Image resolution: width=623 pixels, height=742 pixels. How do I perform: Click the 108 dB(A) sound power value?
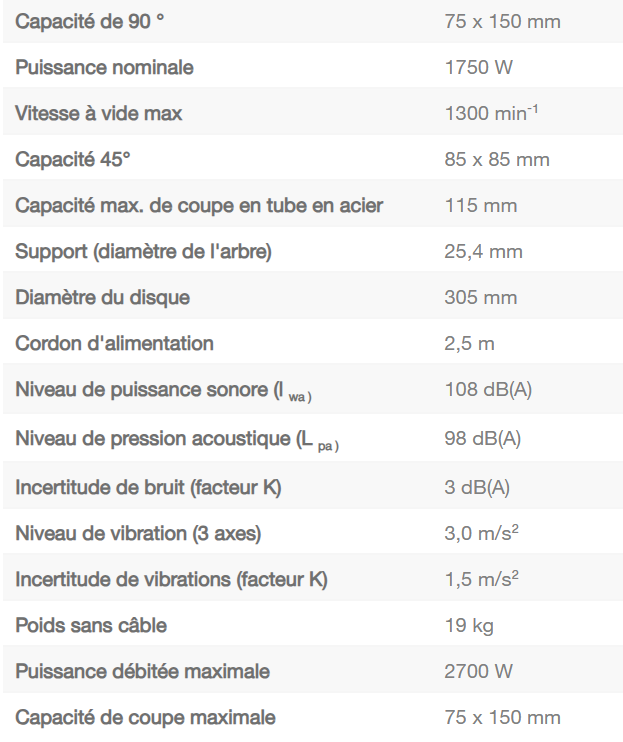[x=488, y=390]
